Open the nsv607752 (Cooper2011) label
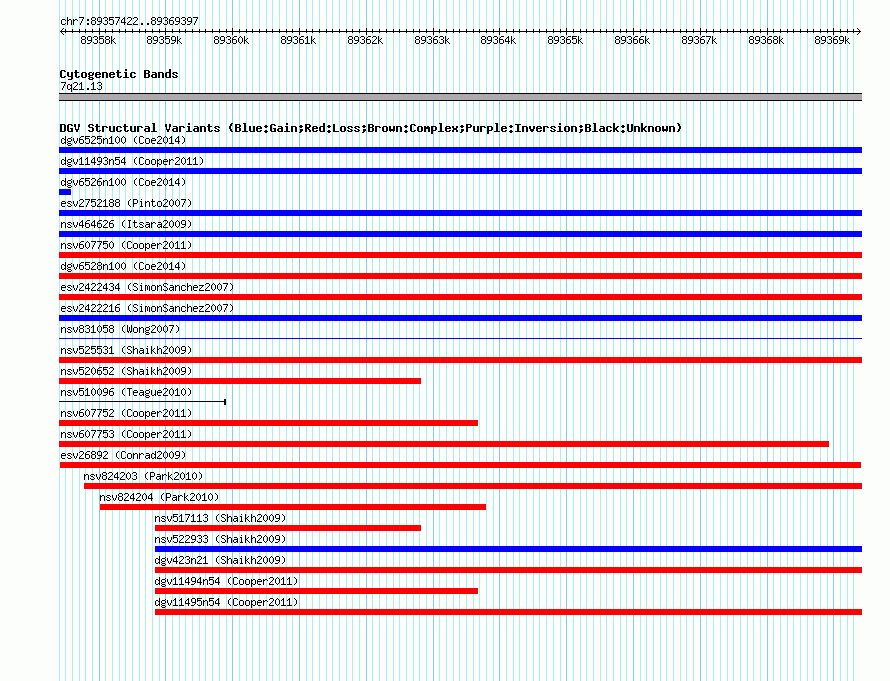 (x=126, y=413)
